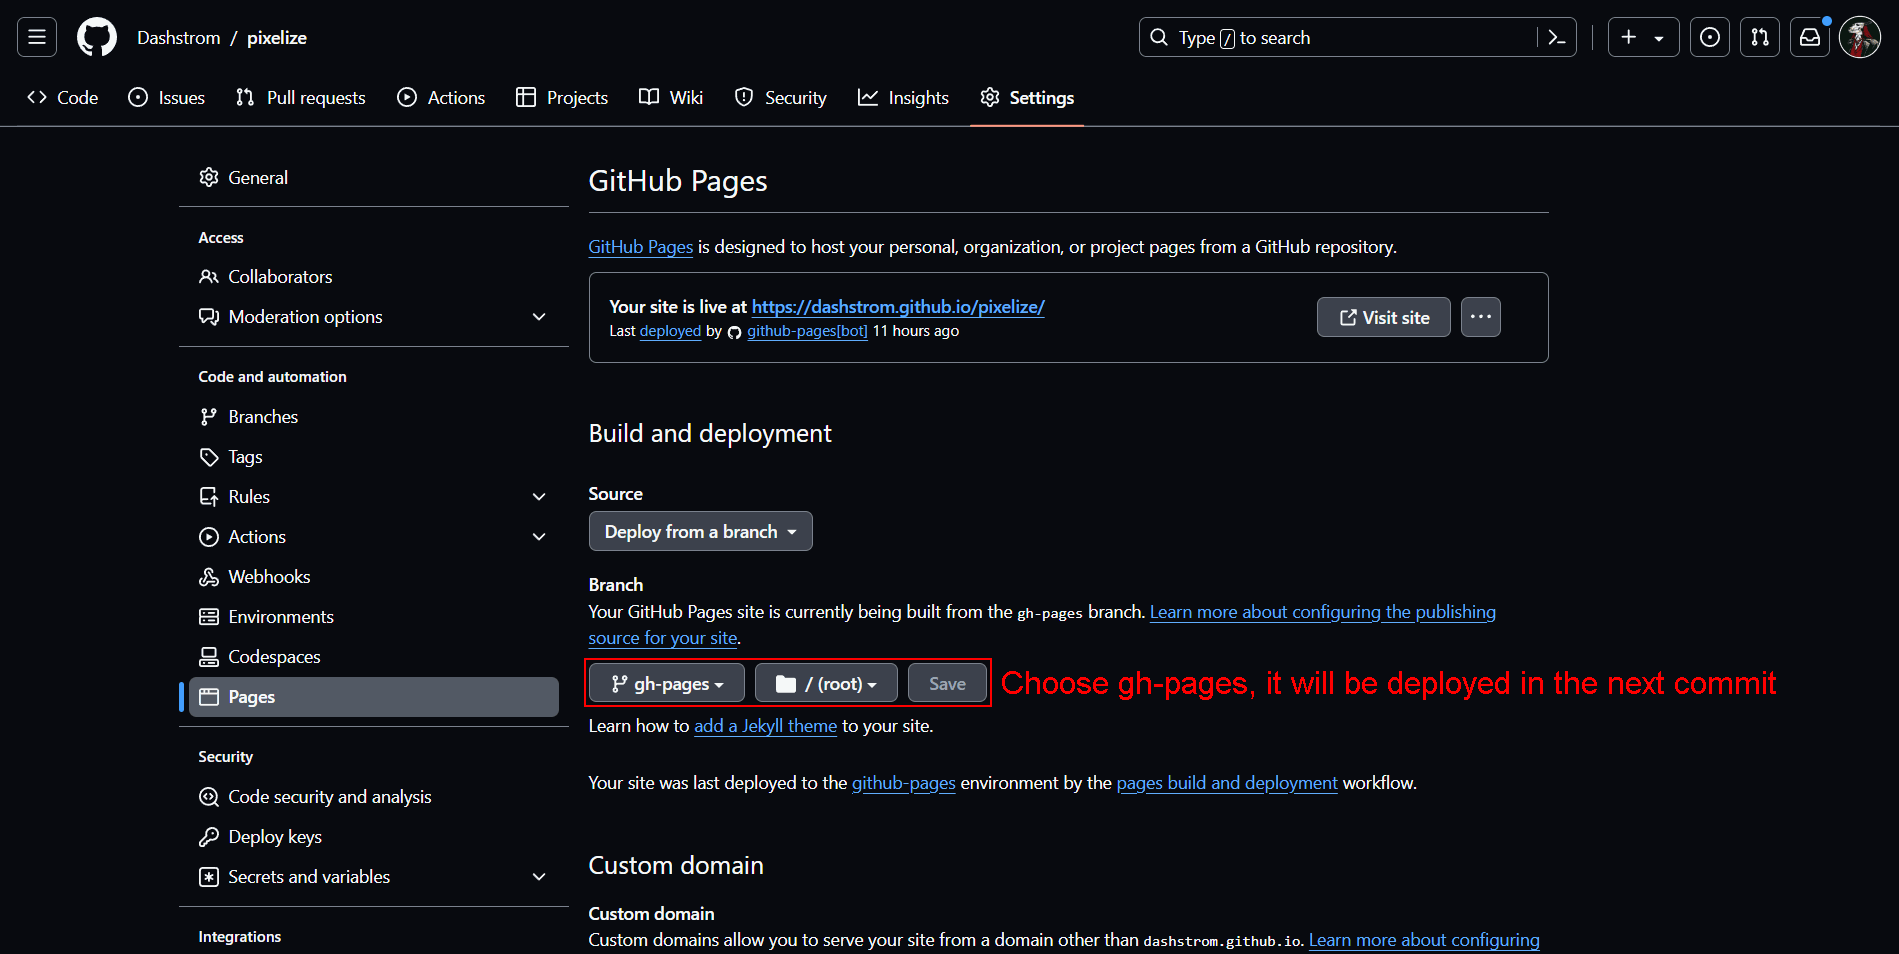Open the Wiki tab
Viewport: 1899px width, 954px height.
tap(672, 97)
